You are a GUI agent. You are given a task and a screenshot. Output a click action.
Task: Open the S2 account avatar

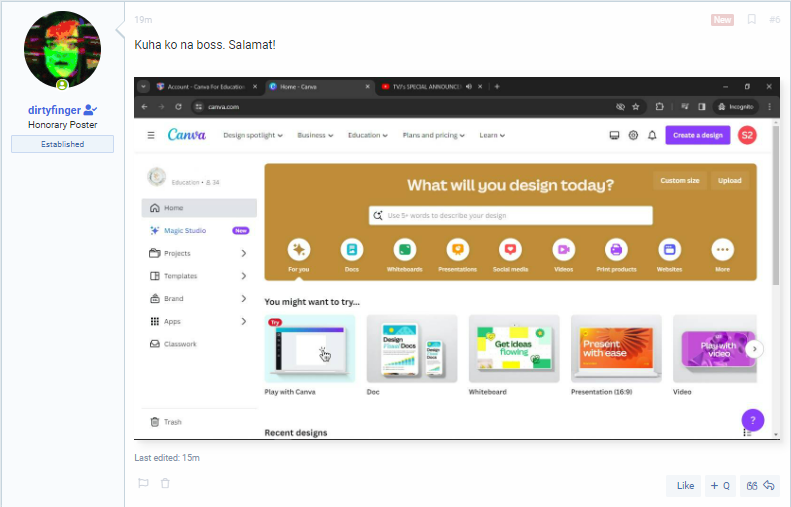pyautogui.click(x=747, y=135)
